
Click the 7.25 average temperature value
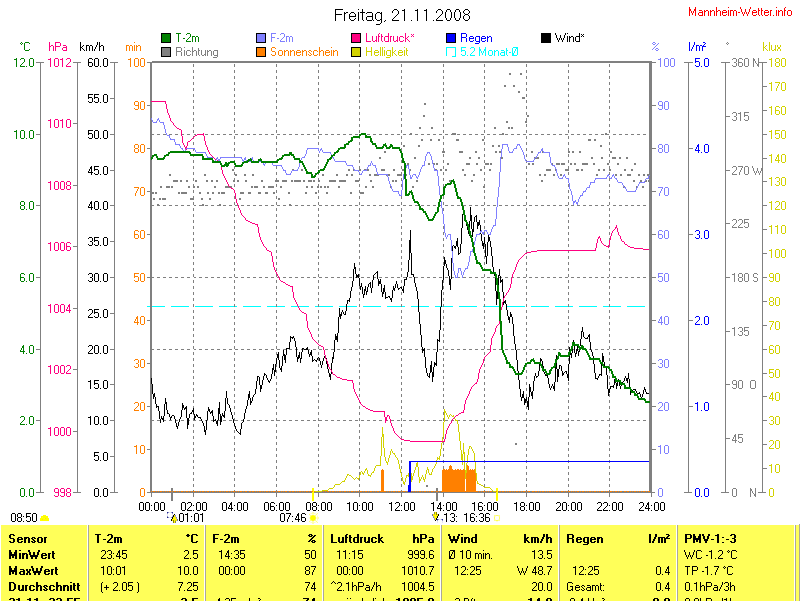coord(188,587)
